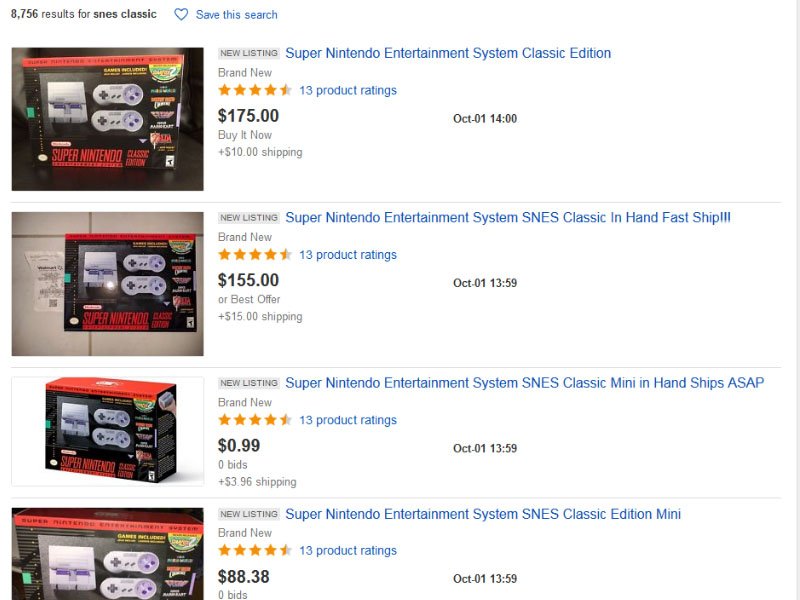Viewport: 800px width, 600px height.
Task: Click the NEW LISTING badge on the first result
Action: 249,53
